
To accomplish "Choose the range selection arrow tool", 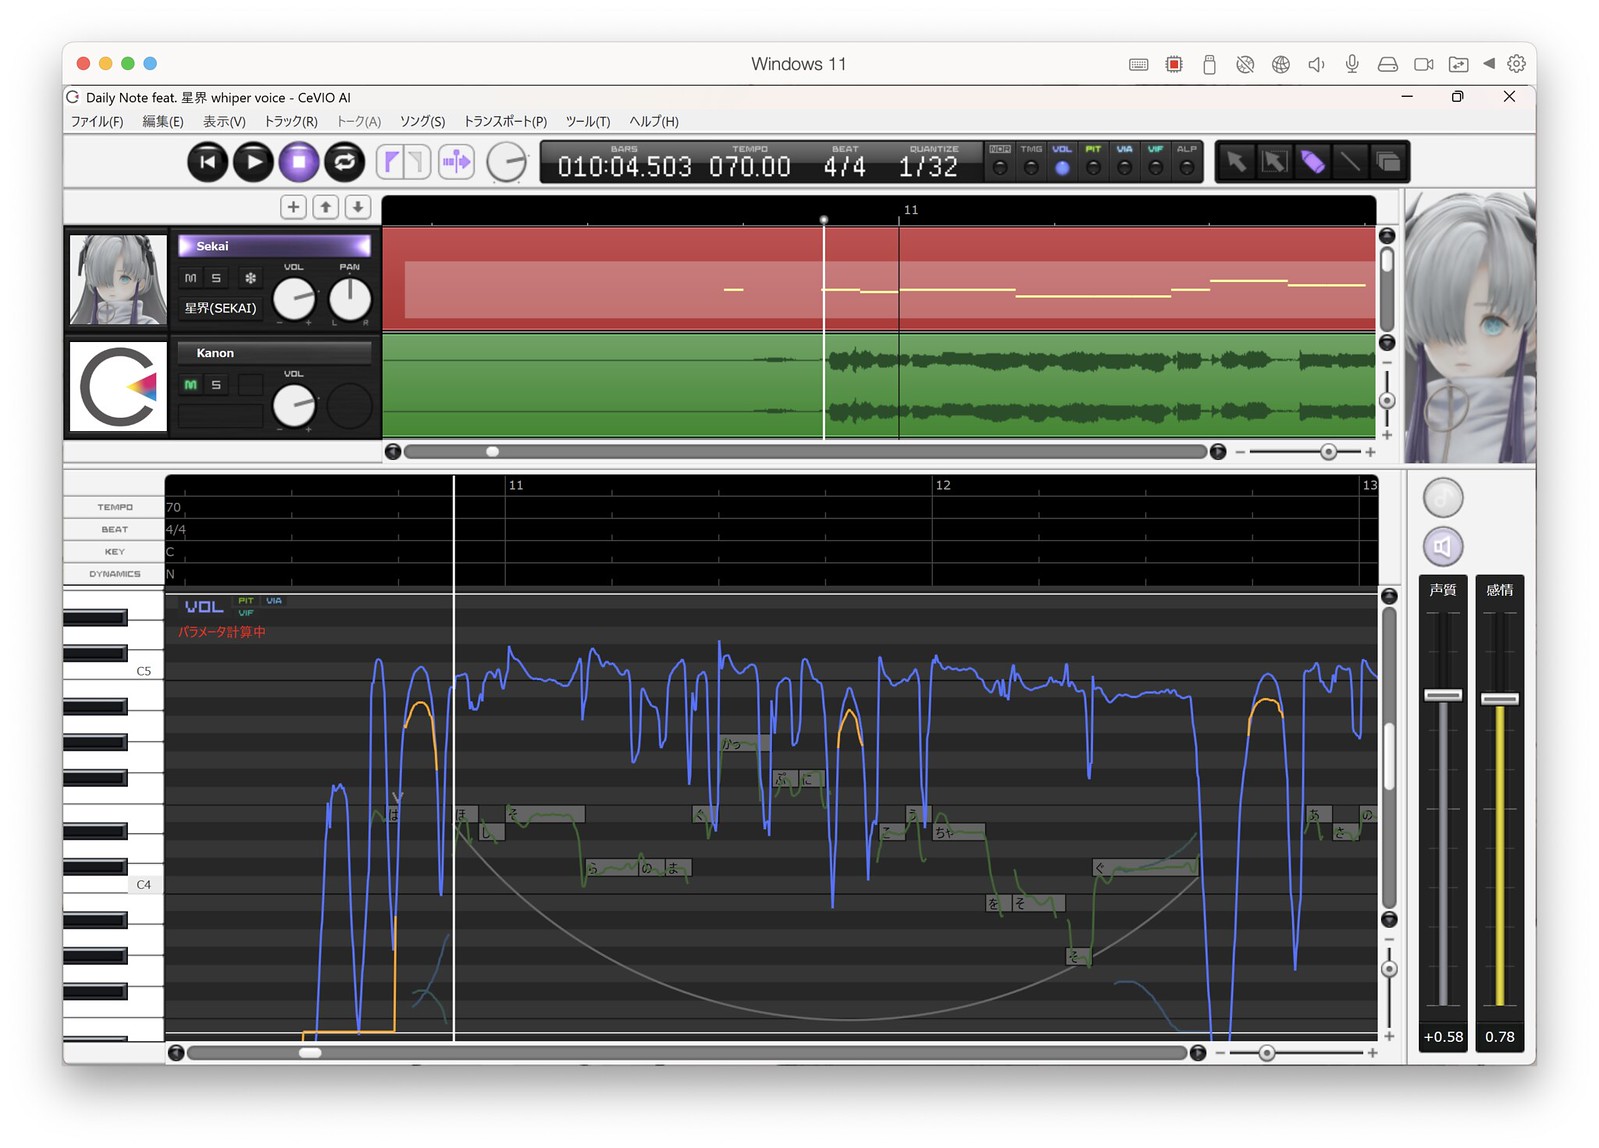I will (1274, 162).
